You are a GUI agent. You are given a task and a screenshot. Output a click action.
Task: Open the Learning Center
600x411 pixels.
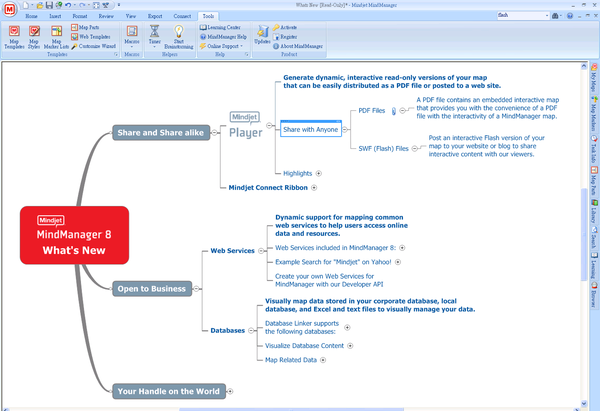[220, 27]
